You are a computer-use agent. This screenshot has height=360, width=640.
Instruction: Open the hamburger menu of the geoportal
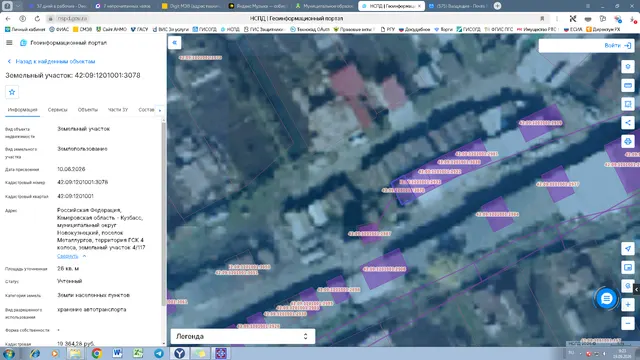click(x=9, y=42)
